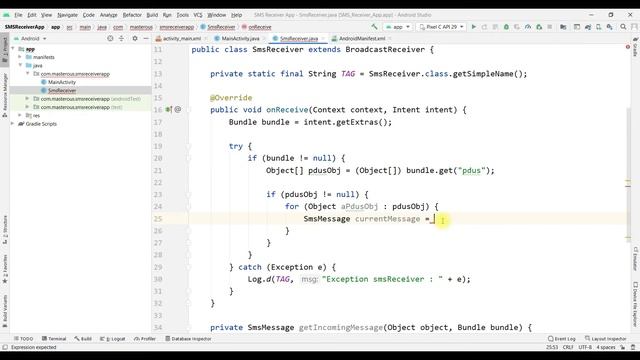
Task: Click the override gutter icon on line 16
Action: pos(169,109)
